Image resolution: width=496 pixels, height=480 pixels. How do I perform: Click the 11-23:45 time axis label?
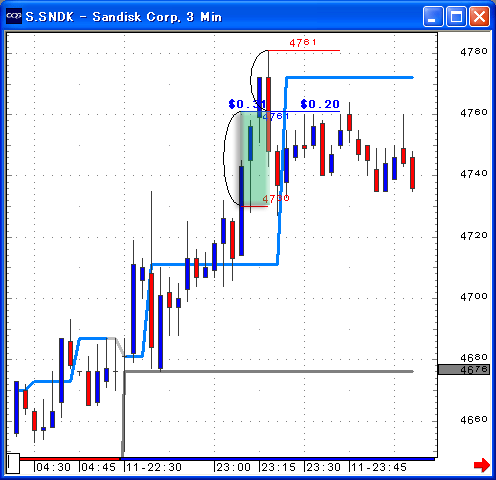[x=379, y=467]
